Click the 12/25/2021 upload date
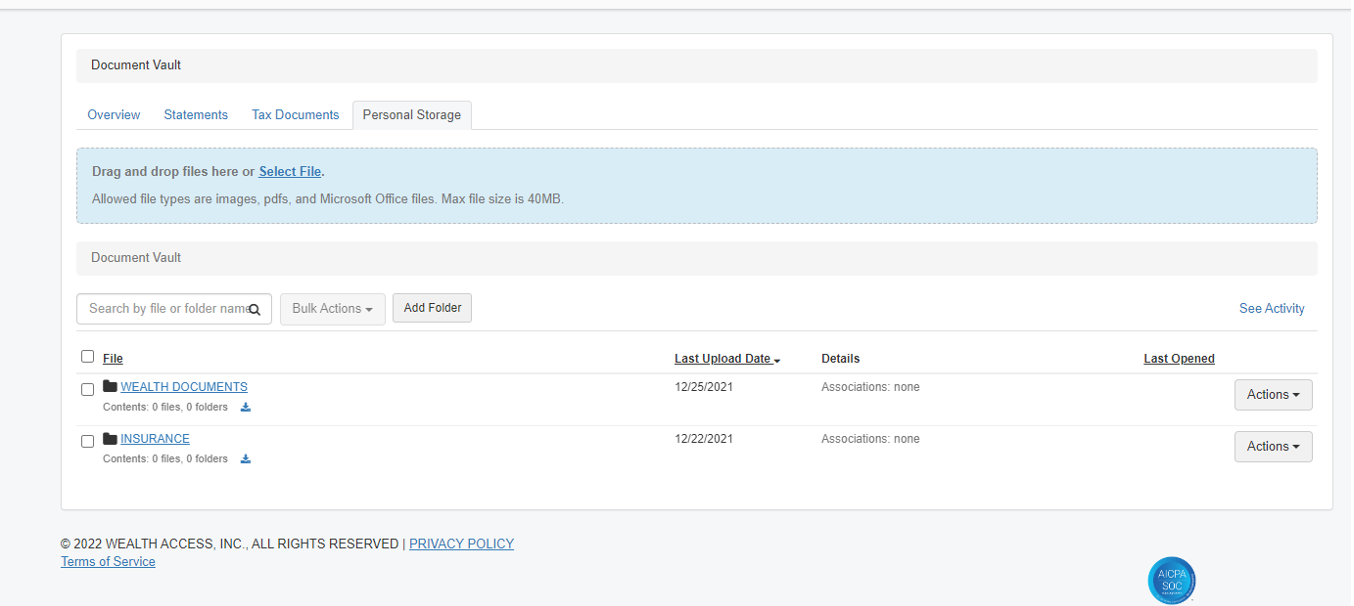 pos(704,387)
